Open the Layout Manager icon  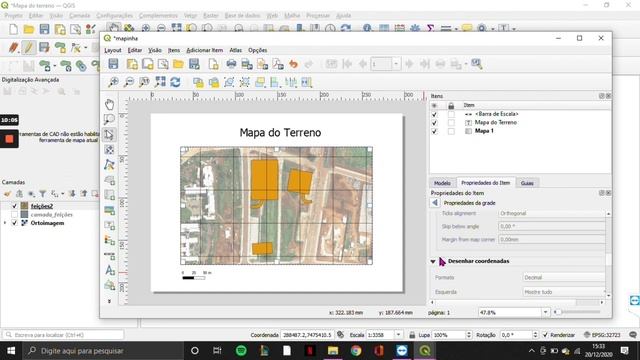(163, 64)
